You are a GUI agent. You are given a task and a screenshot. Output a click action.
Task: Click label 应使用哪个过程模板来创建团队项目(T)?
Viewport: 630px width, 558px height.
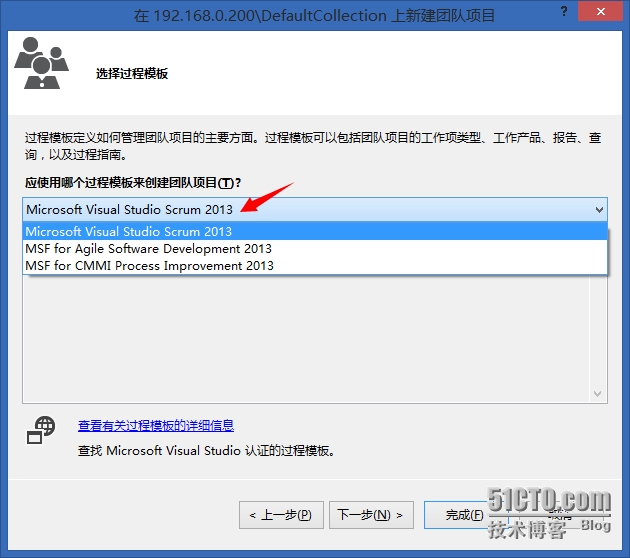(133, 183)
